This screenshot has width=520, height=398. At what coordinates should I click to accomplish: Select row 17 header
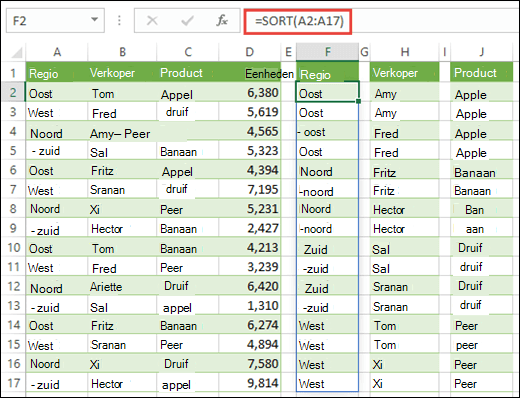pyautogui.click(x=13, y=383)
